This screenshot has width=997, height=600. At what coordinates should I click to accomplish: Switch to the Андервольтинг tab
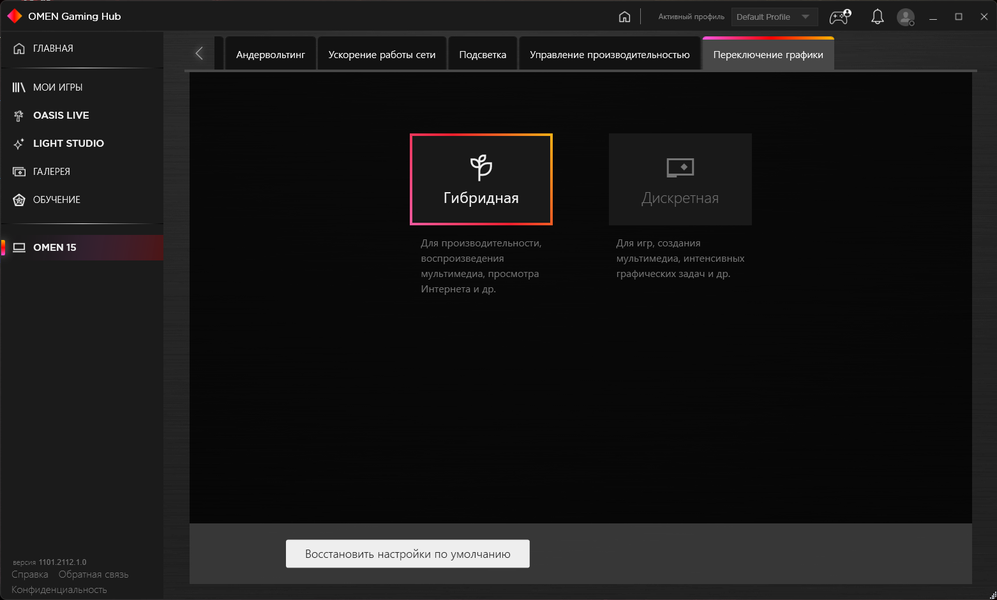[x=270, y=55]
